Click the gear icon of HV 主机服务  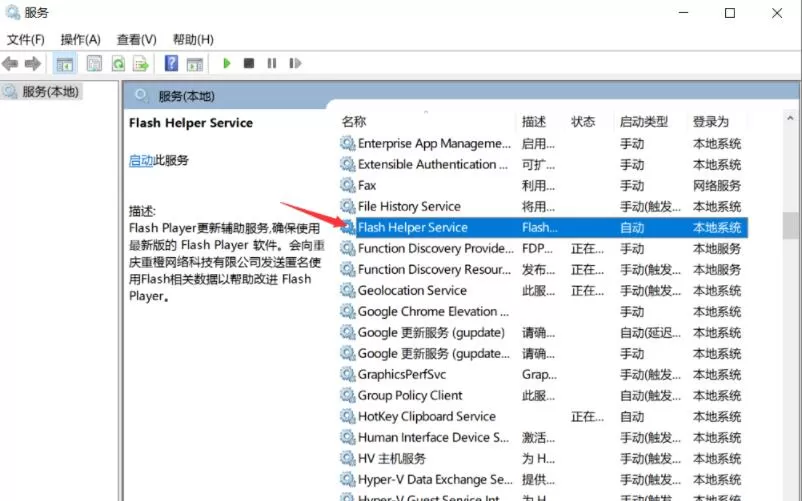348,459
